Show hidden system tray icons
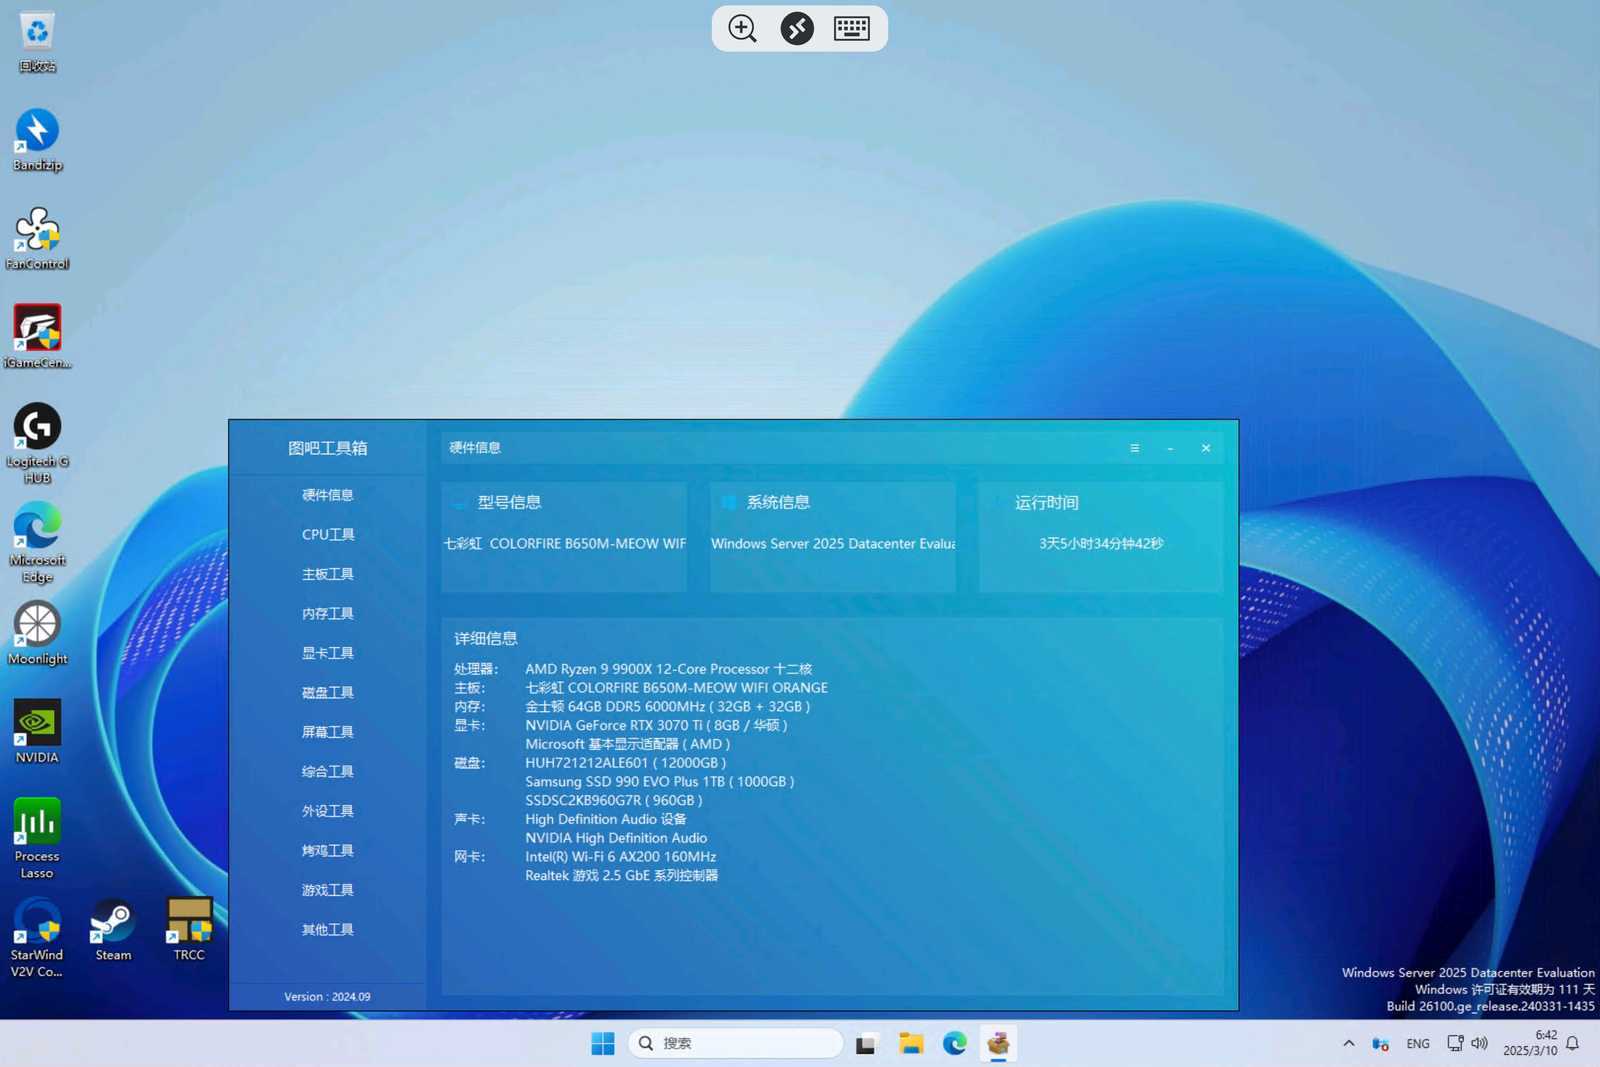Image resolution: width=1600 pixels, height=1067 pixels. coord(1349,1044)
